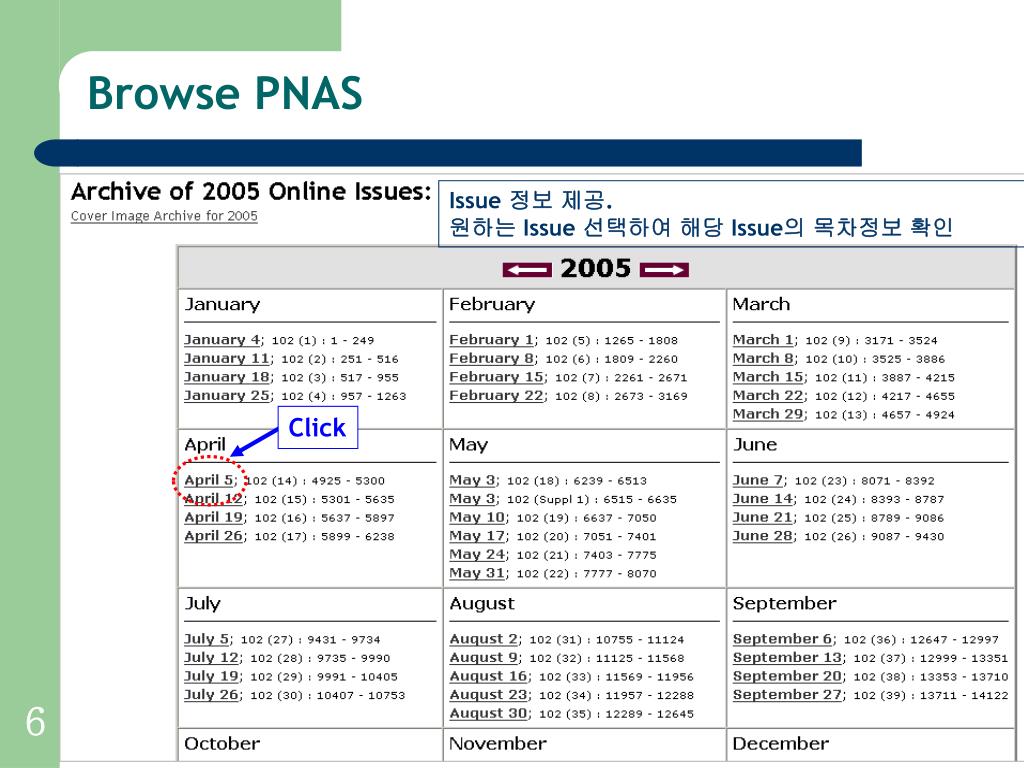The width and height of the screenshot is (1024, 768).
Task: Open the July 19 issue
Action: [211, 677]
